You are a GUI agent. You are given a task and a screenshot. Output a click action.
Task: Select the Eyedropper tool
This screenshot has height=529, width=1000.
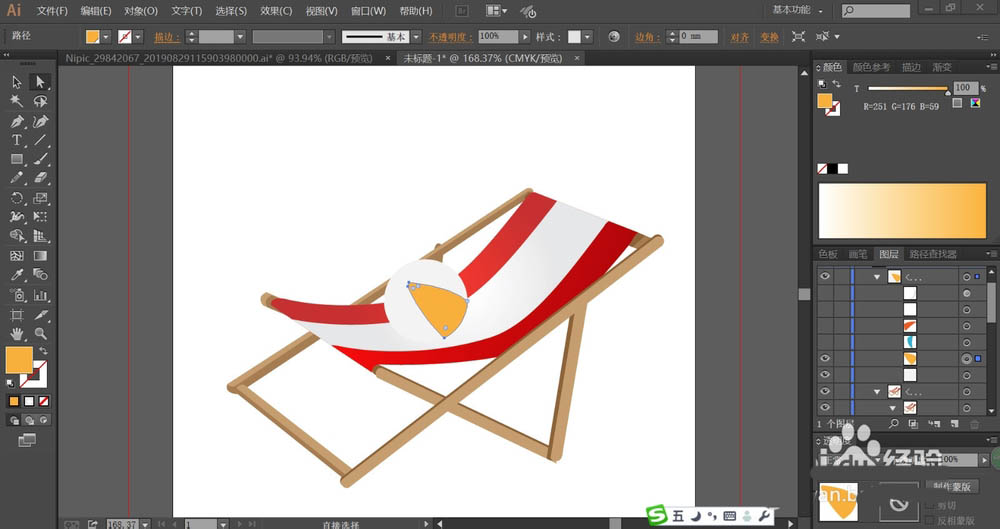17,275
